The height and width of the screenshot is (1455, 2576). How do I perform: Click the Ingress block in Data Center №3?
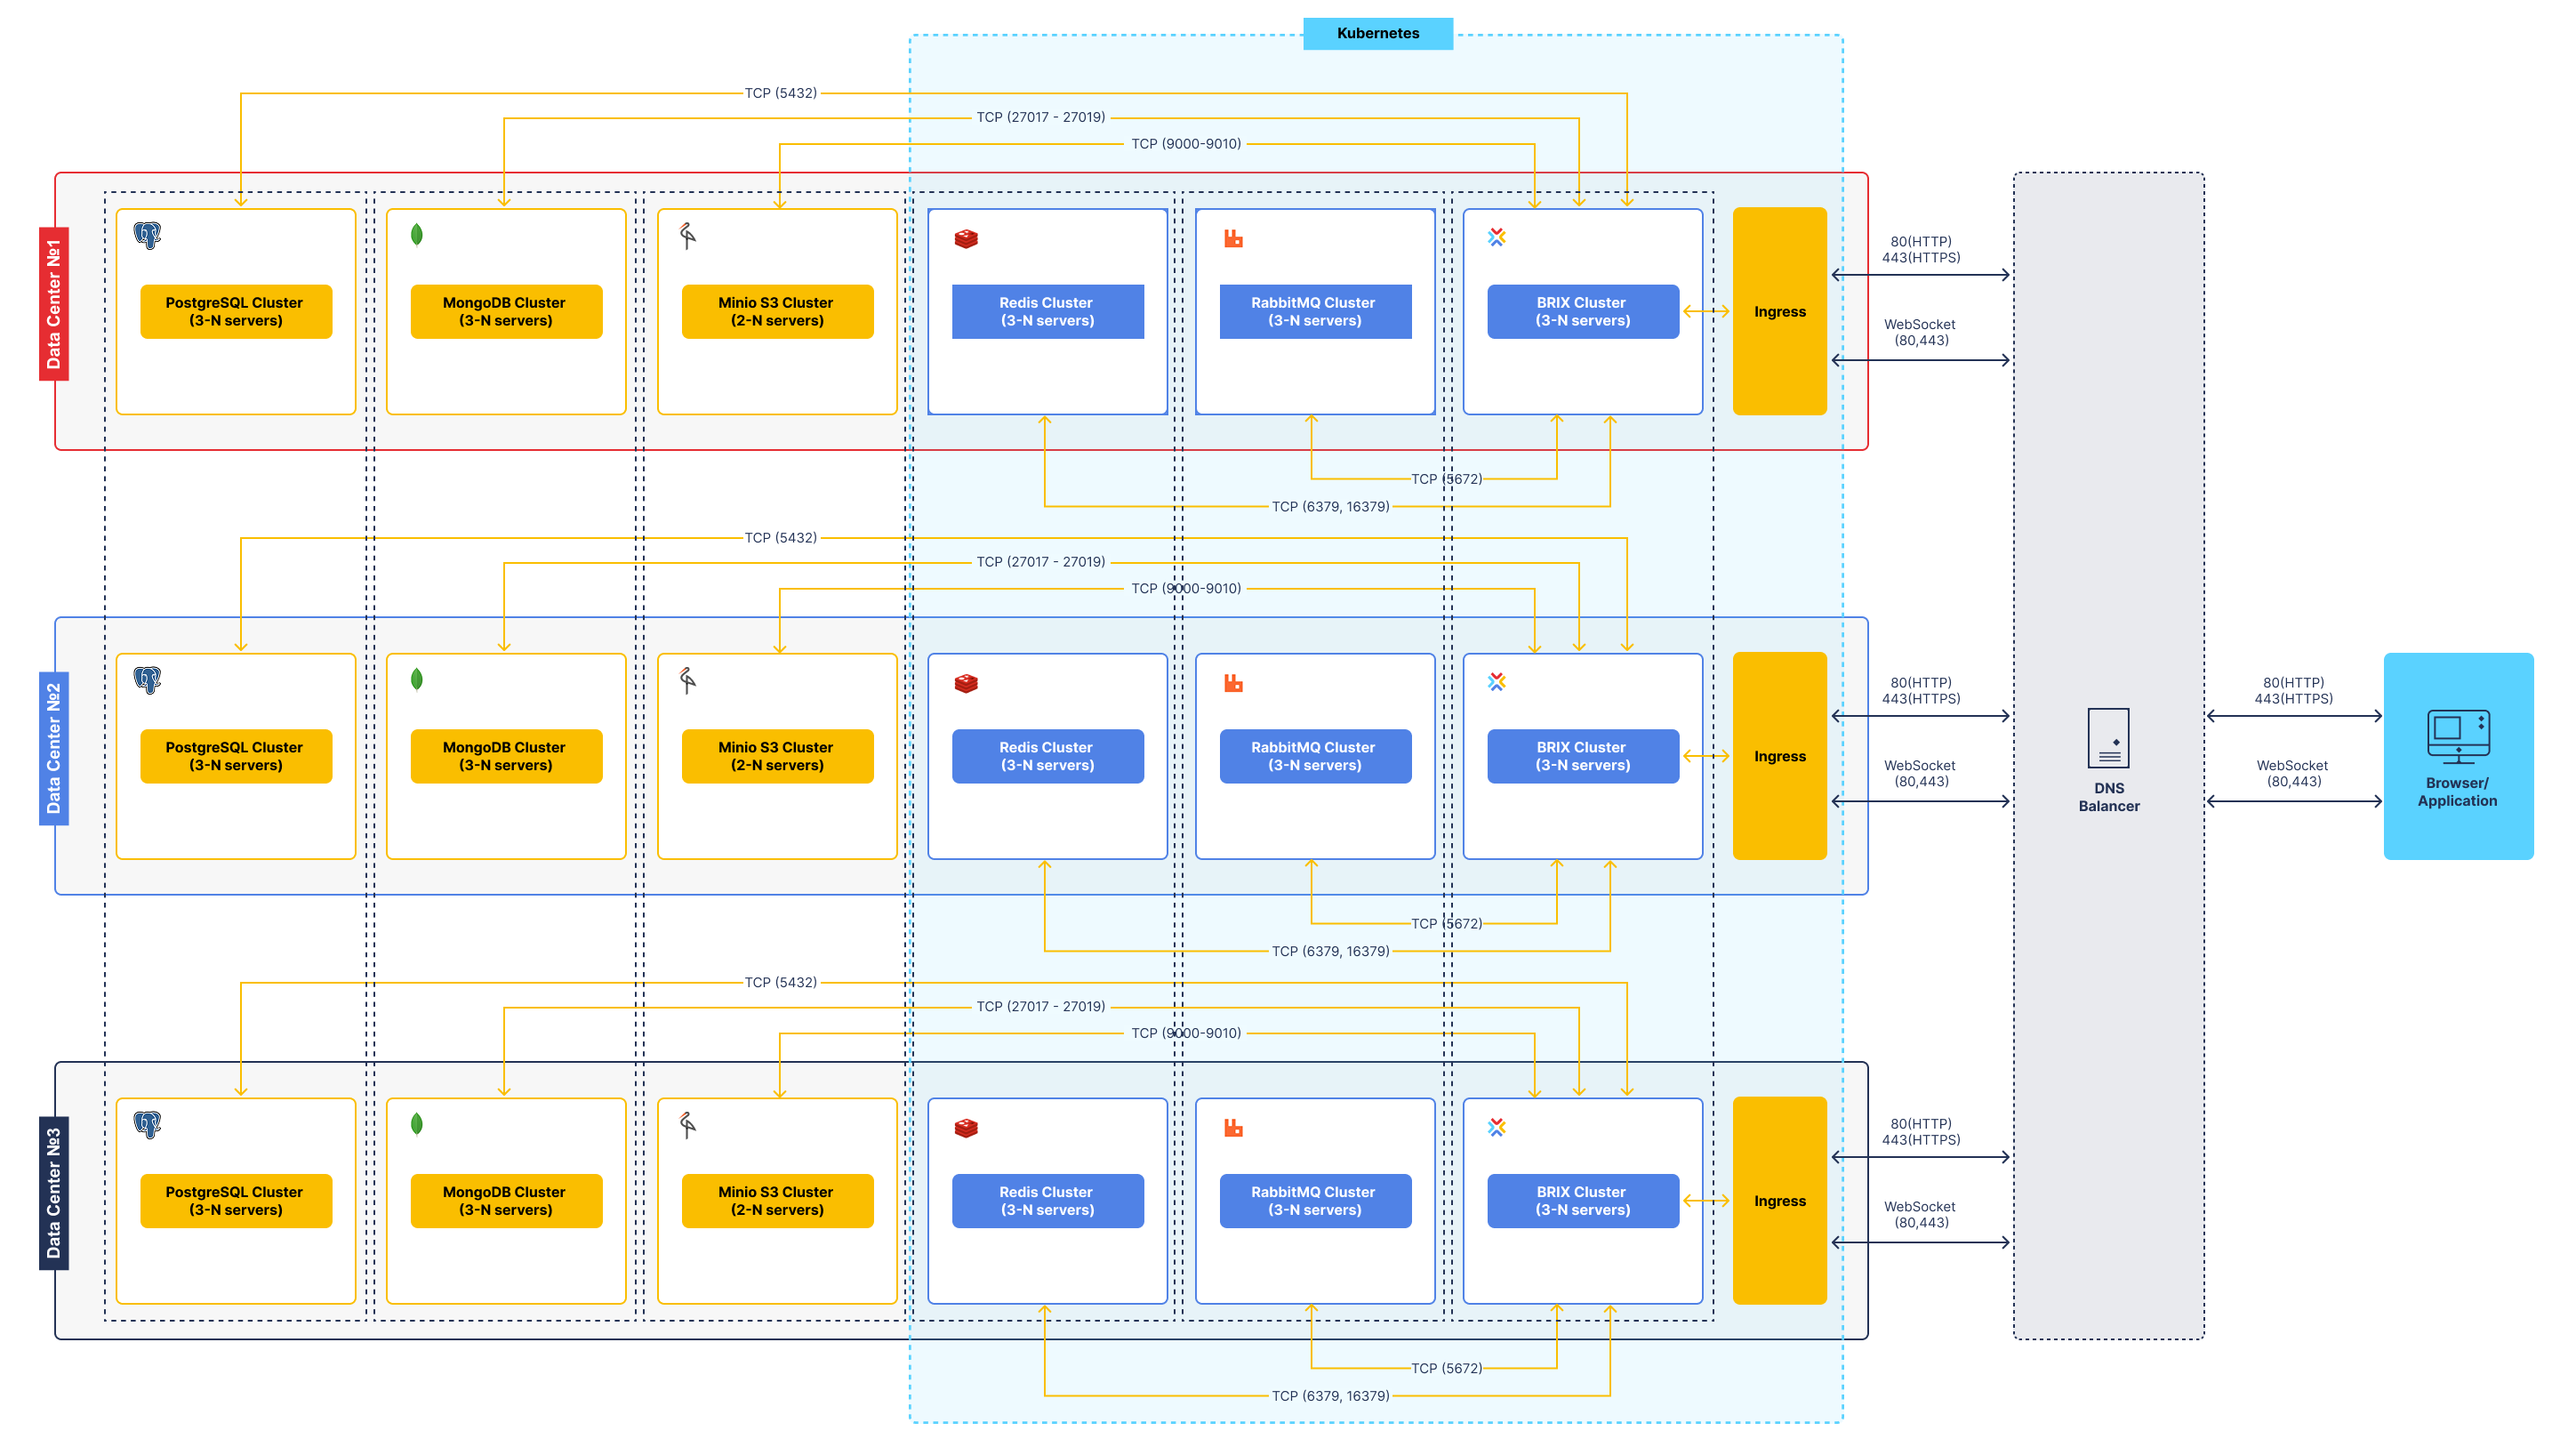click(x=1780, y=1200)
